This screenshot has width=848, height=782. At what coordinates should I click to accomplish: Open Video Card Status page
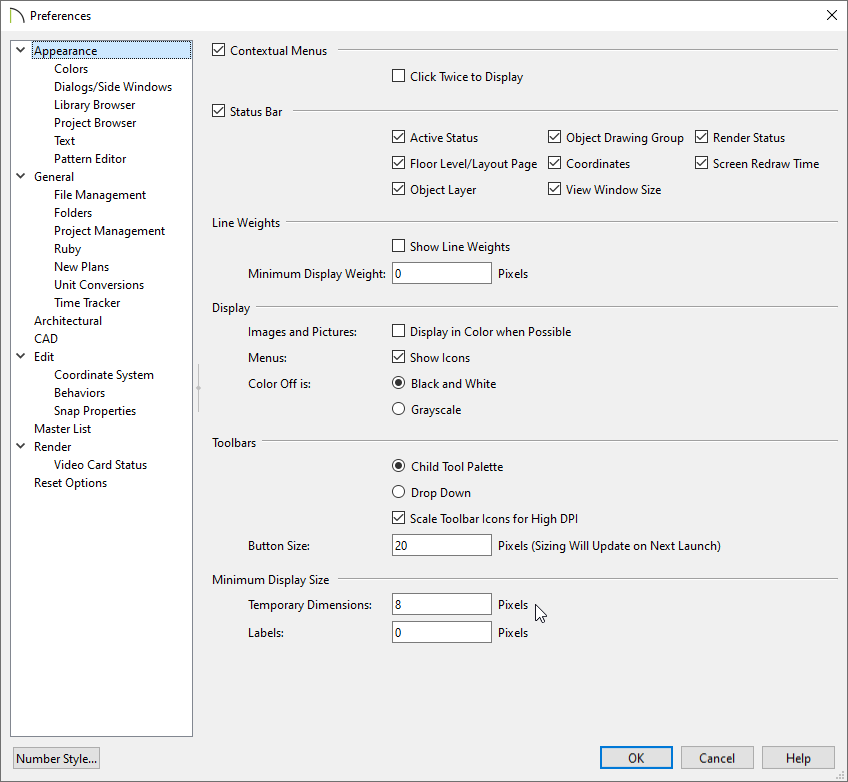pos(100,465)
